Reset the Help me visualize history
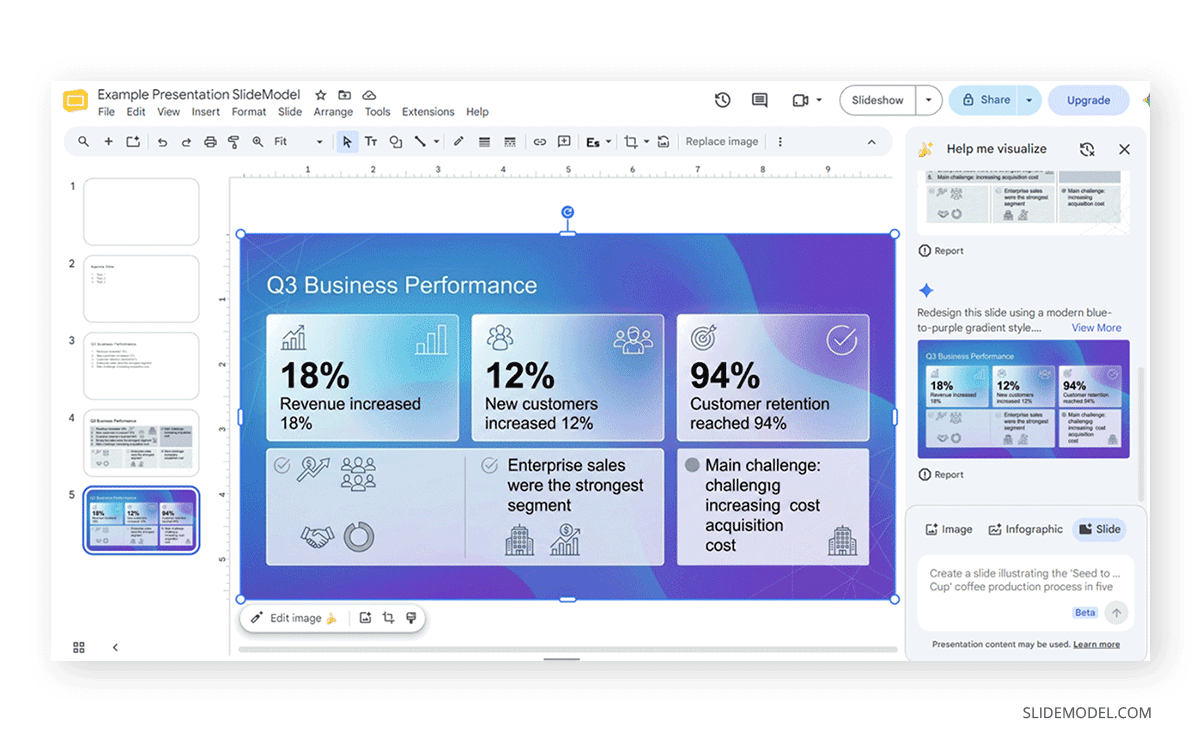The image size is (1200, 743). 1087,149
